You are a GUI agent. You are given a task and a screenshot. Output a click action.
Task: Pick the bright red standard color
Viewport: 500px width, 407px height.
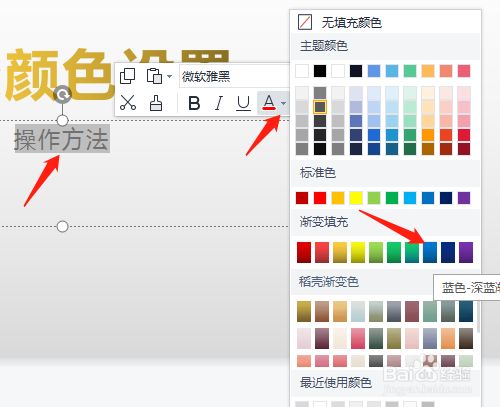tap(320, 198)
